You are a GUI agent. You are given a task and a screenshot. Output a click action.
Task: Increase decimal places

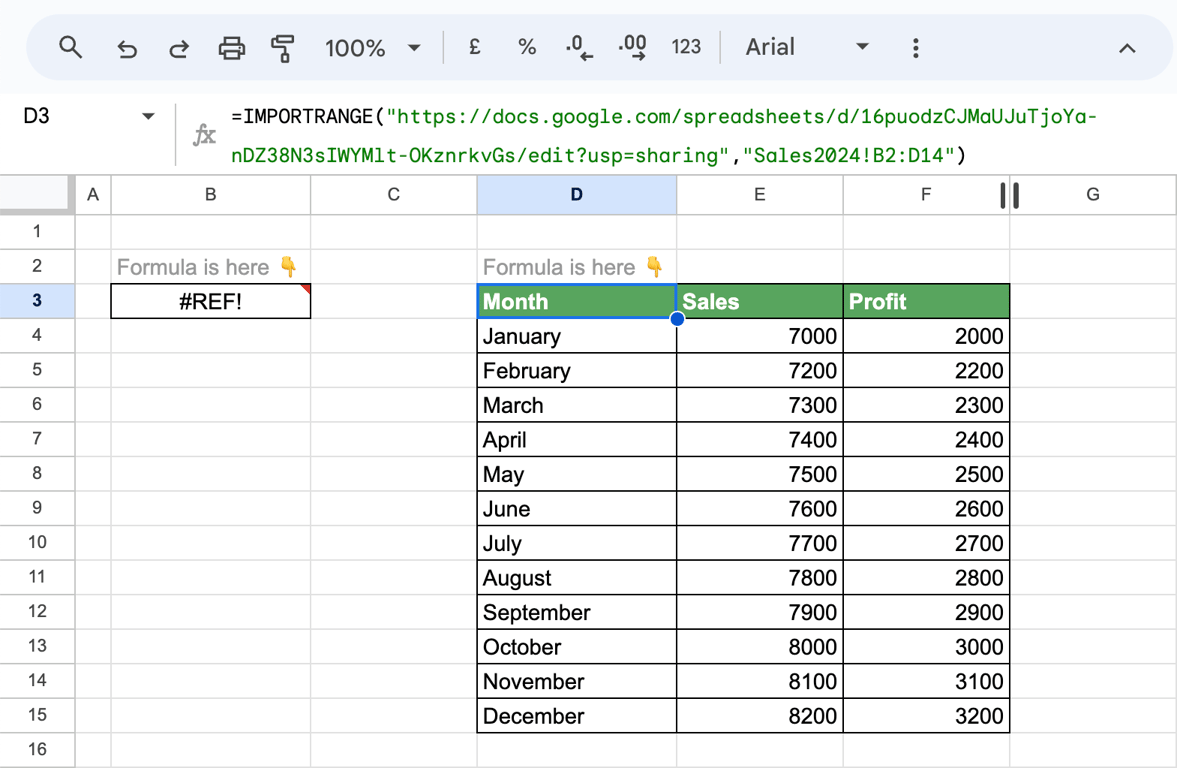[x=632, y=47]
